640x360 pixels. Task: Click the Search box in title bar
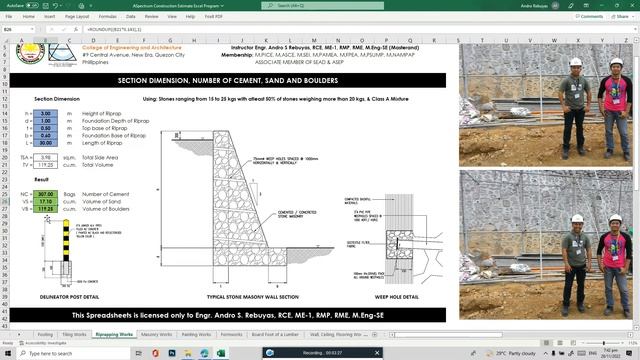click(322, 6)
